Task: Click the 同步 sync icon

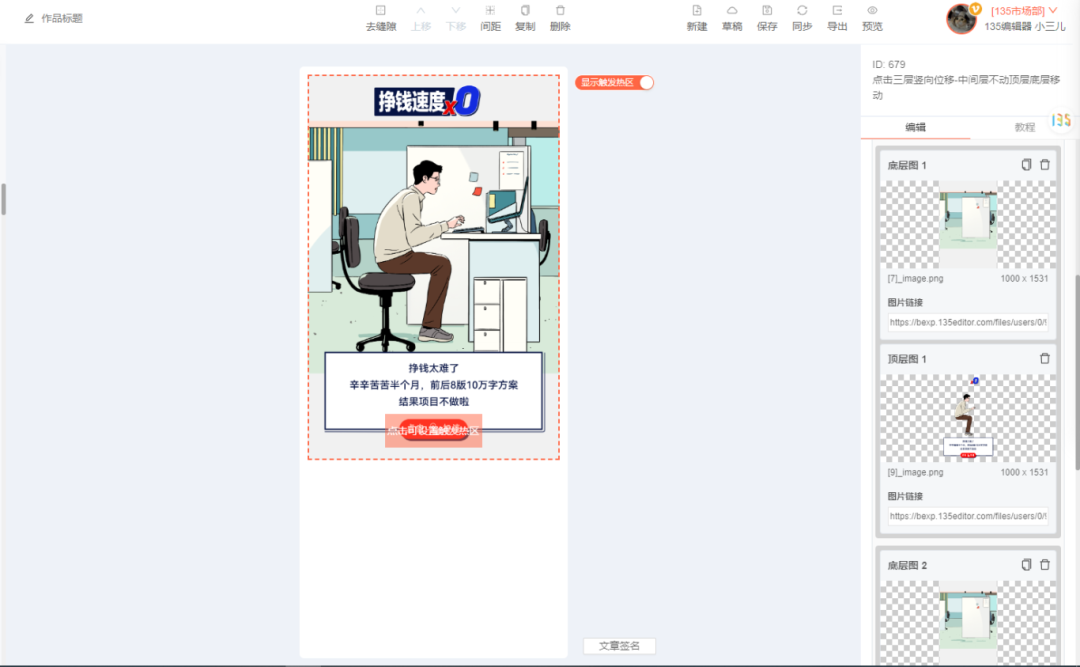Action: coord(802,11)
